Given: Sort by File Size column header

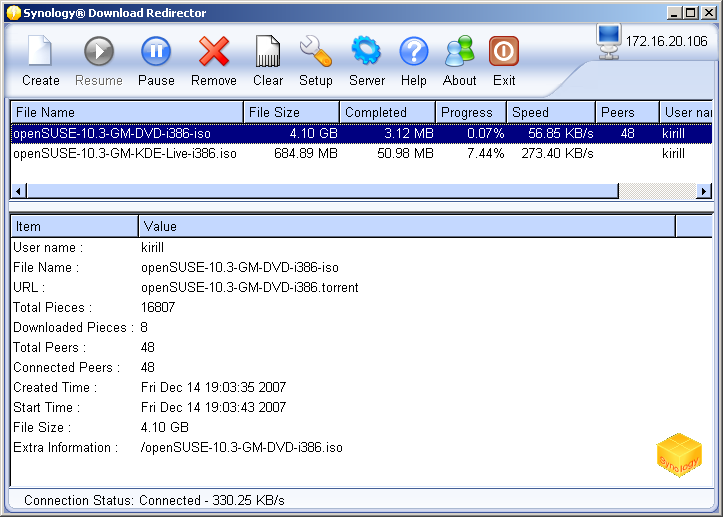Looking at the screenshot, I should click(291, 113).
